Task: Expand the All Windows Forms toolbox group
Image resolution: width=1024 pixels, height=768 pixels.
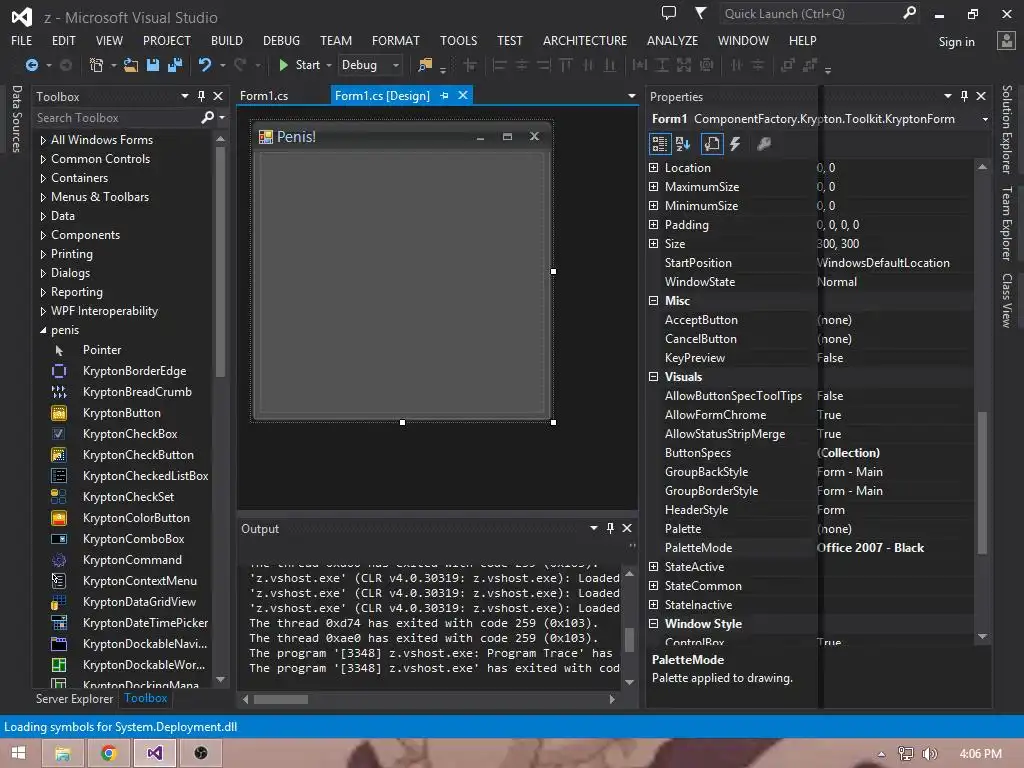Action: (43, 140)
